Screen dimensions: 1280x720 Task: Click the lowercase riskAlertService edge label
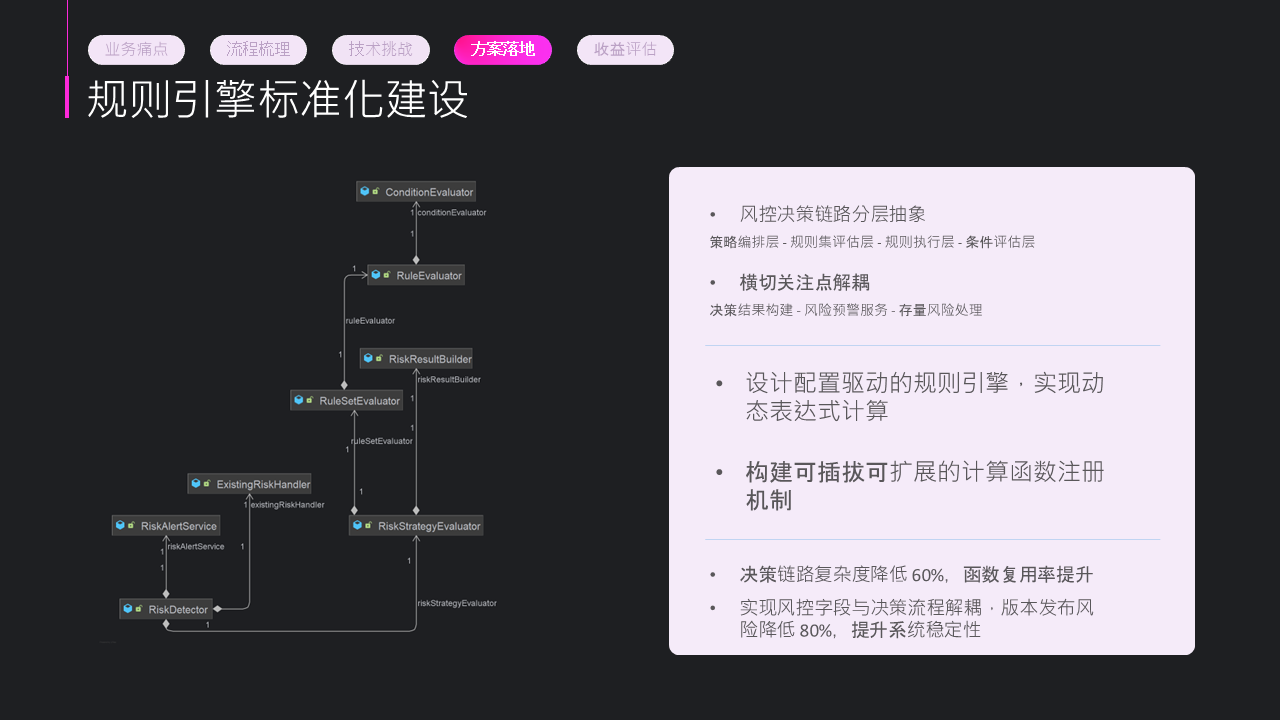[196, 547]
